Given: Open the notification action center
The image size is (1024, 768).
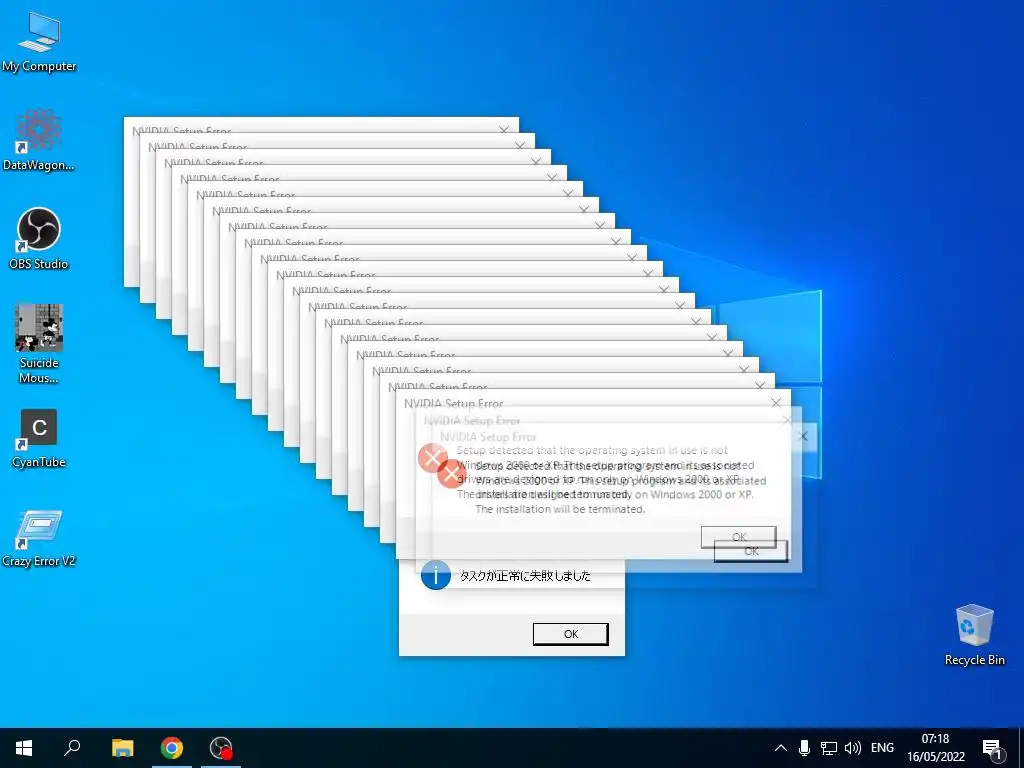Looking at the screenshot, I should [x=992, y=748].
